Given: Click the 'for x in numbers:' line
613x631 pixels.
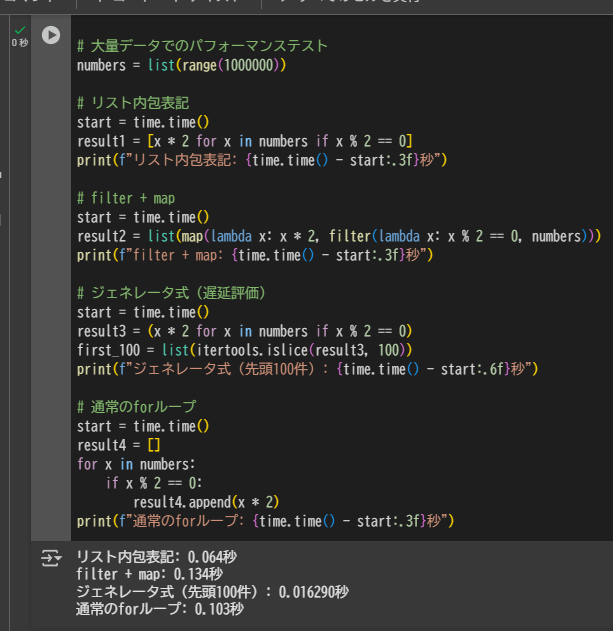Looking at the screenshot, I should (136, 464).
